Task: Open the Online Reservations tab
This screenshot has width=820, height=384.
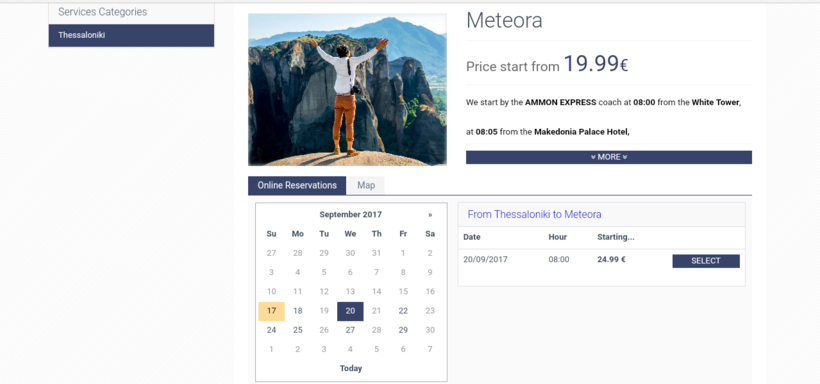Action: [297, 185]
